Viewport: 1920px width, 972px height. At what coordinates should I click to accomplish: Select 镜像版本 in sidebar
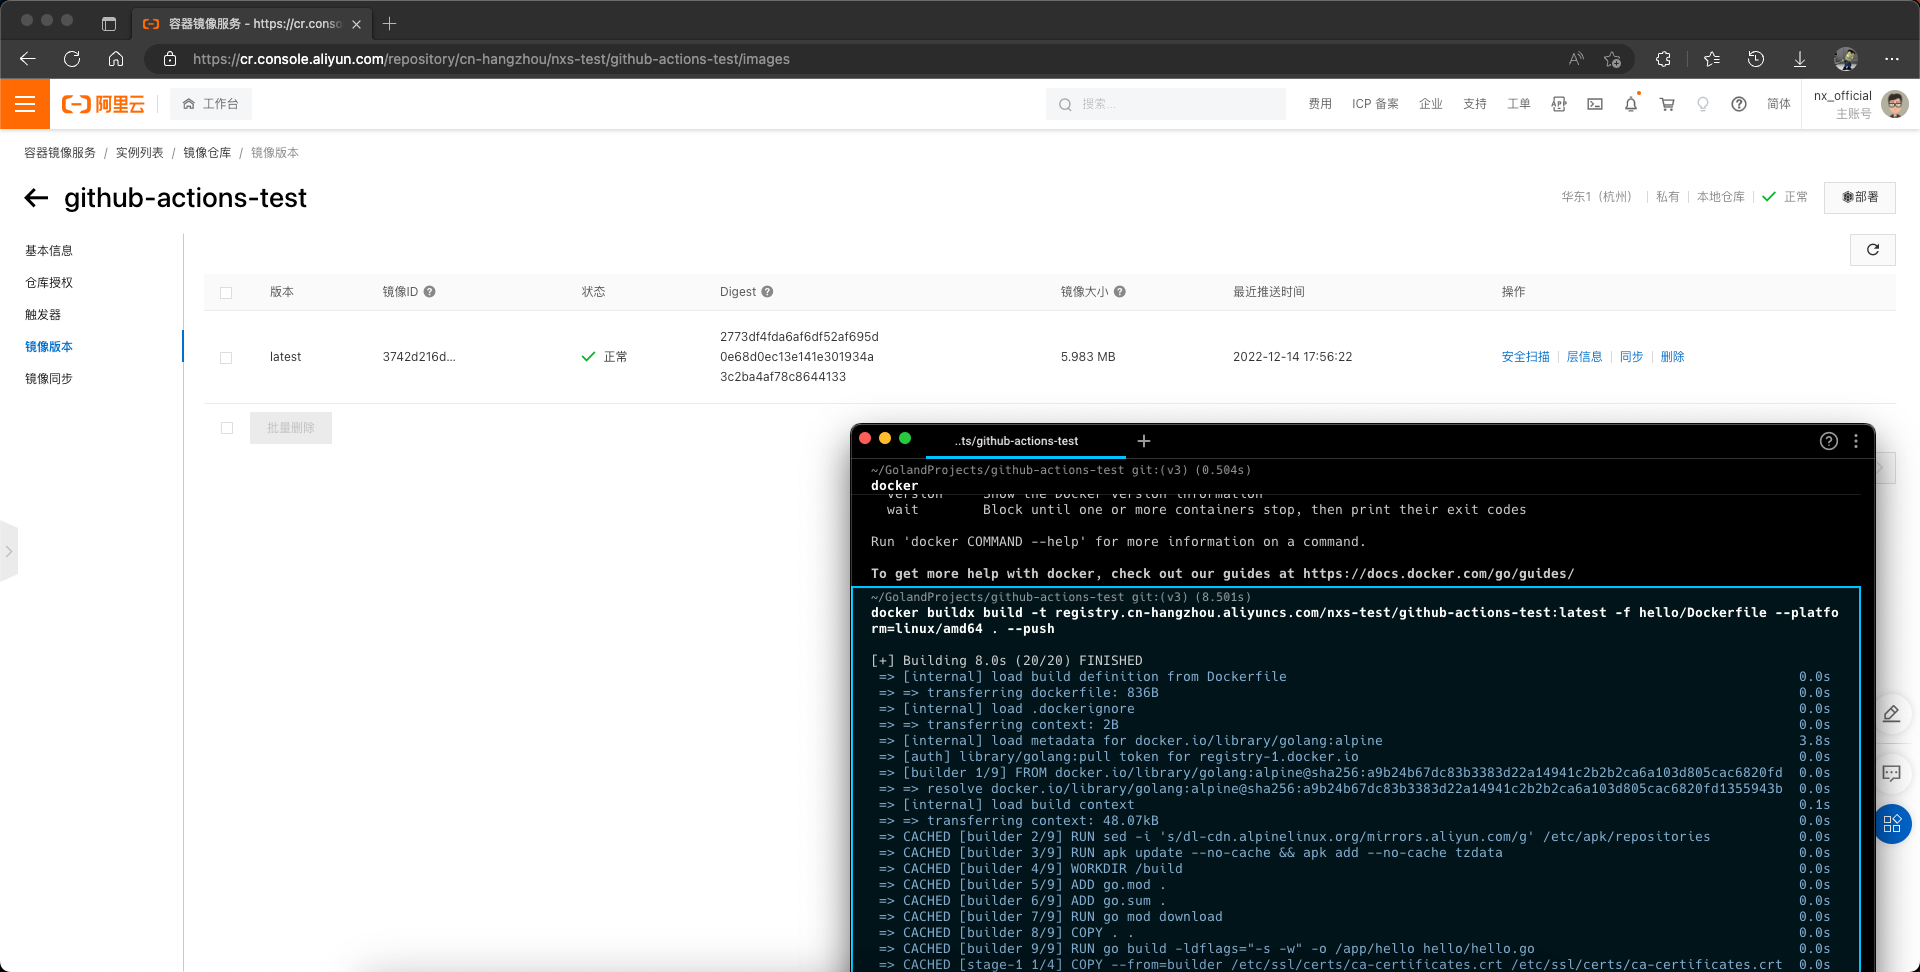(49, 347)
